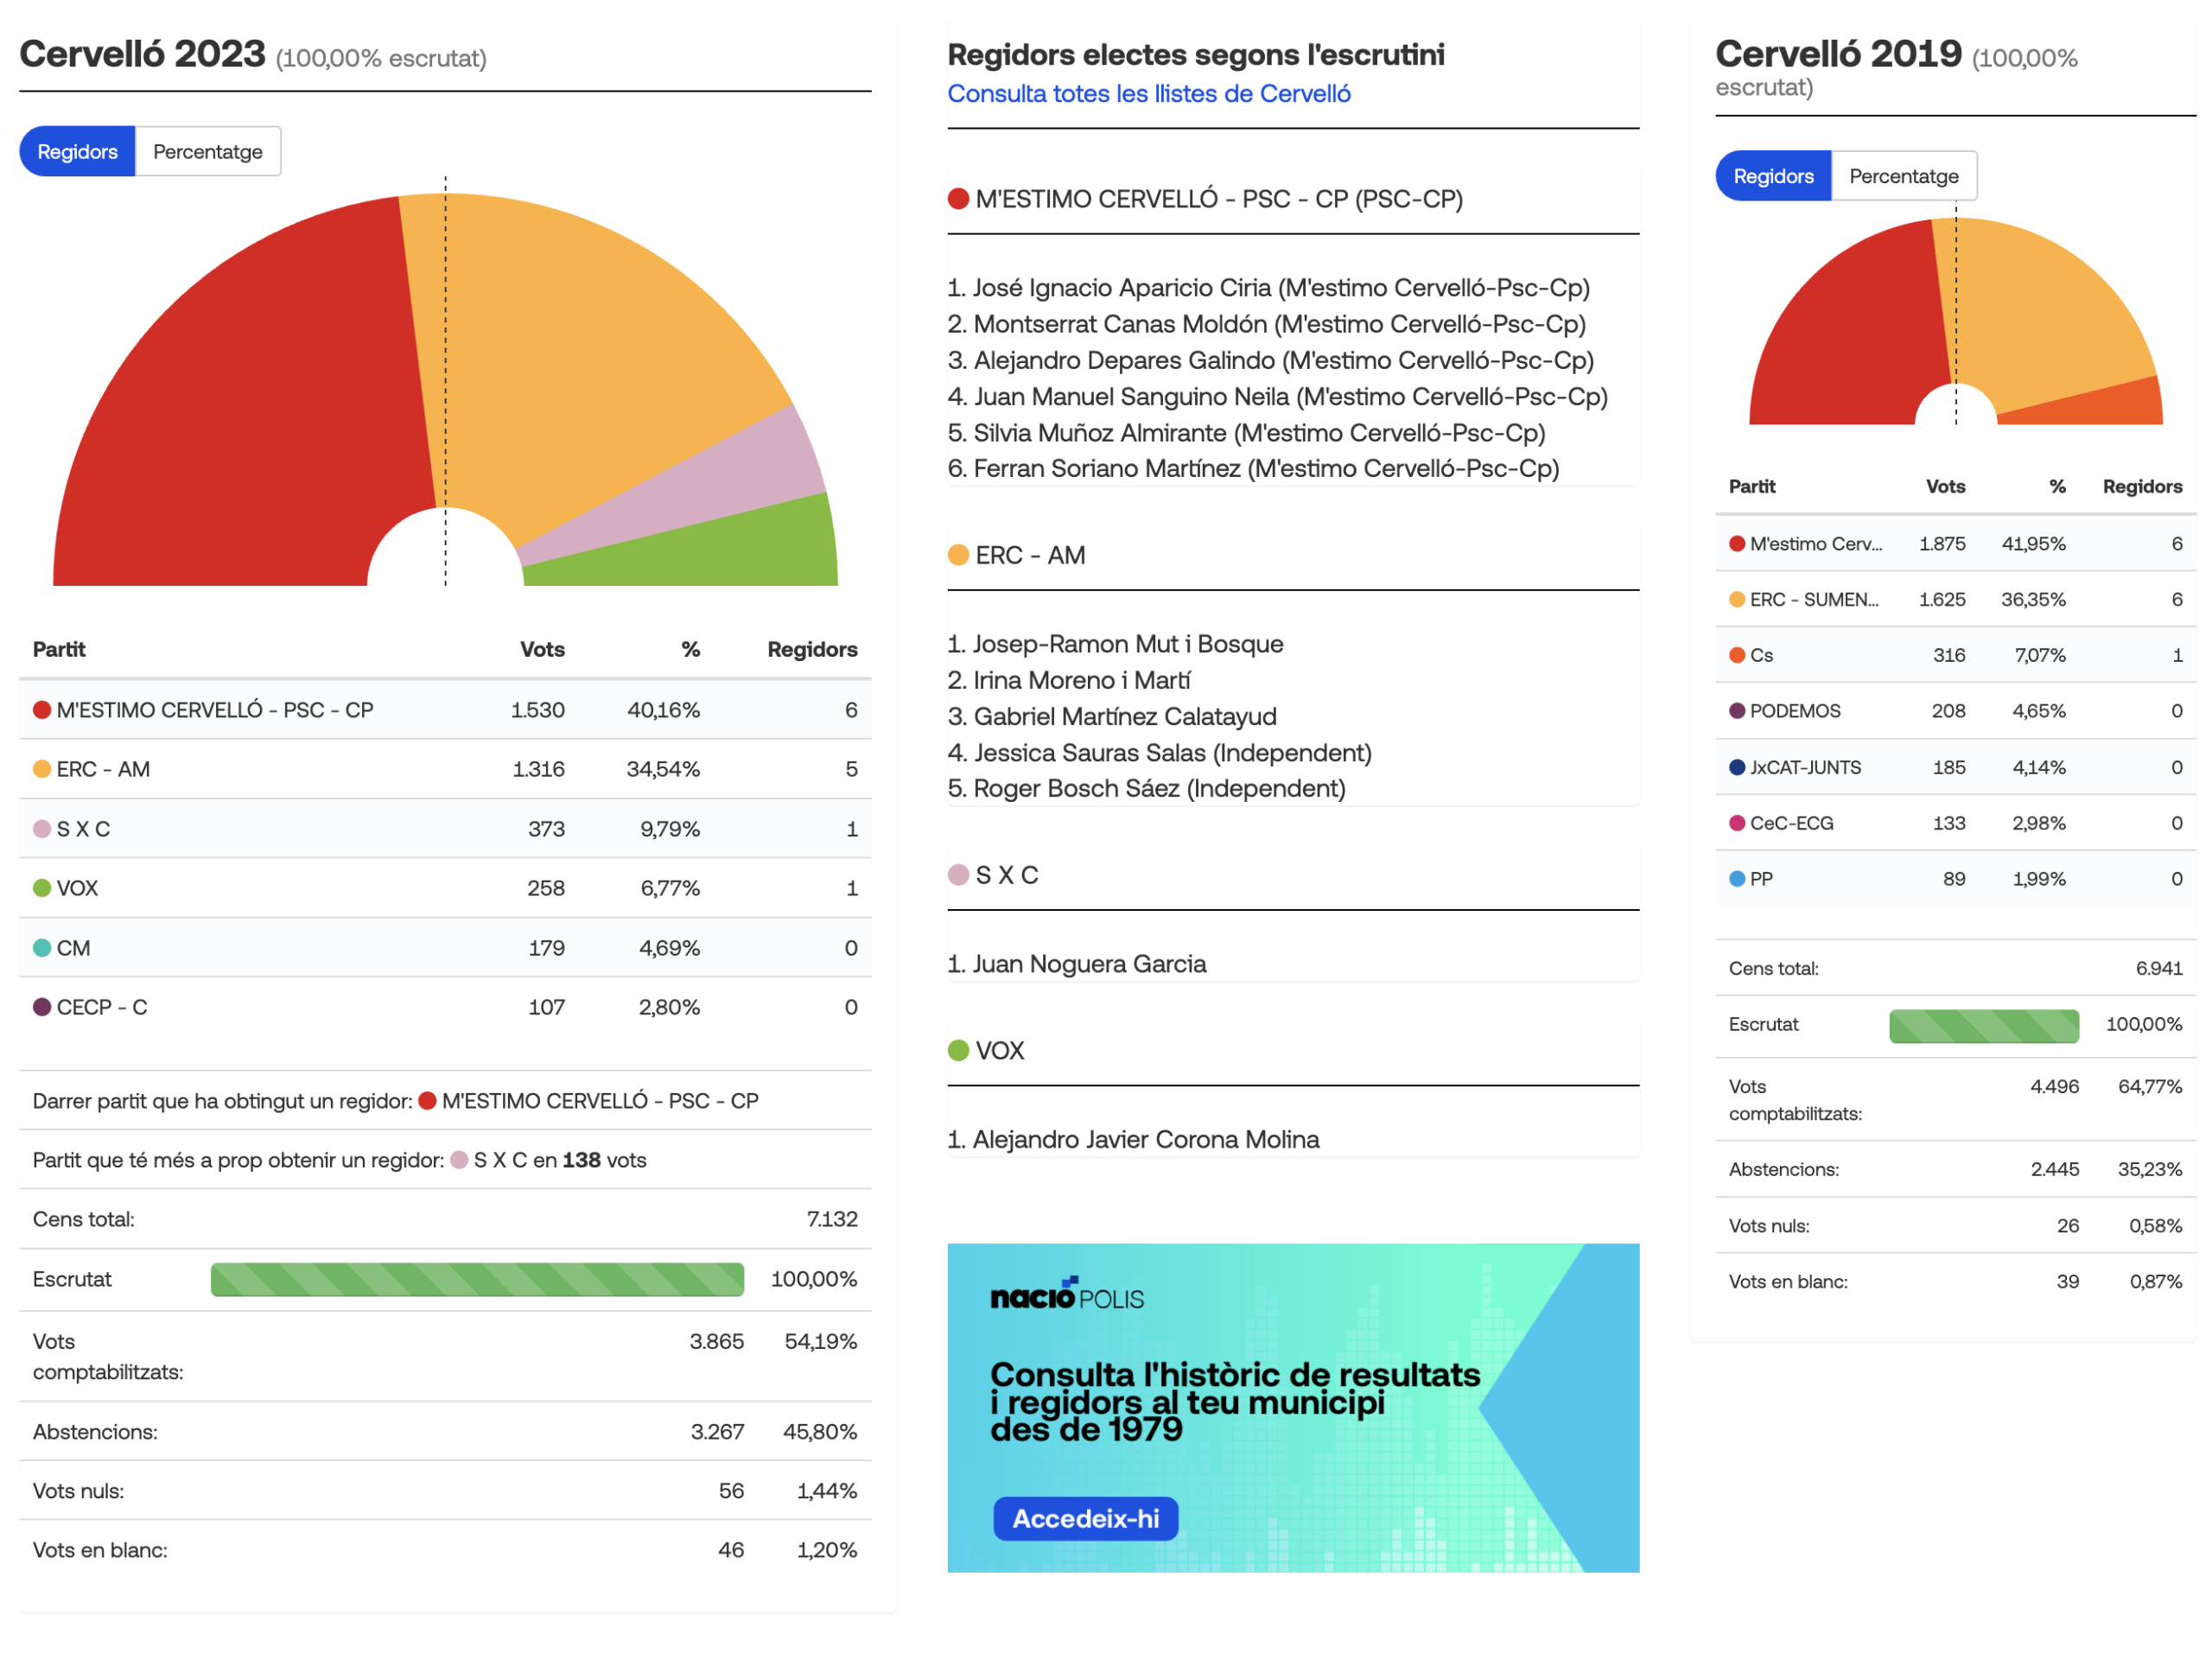Click the nació POLIS logo in the banner
This screenshot has width=2212, height=1679.
pos(1067,1294)
